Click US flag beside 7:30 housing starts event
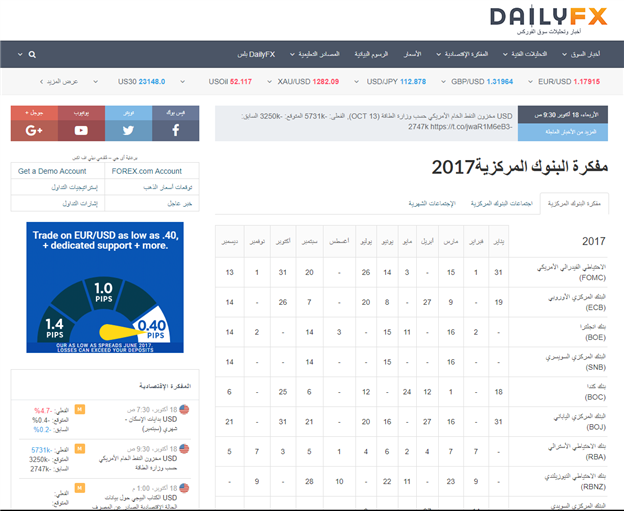Viewport: 624px width, 511px height. (184, 410)
